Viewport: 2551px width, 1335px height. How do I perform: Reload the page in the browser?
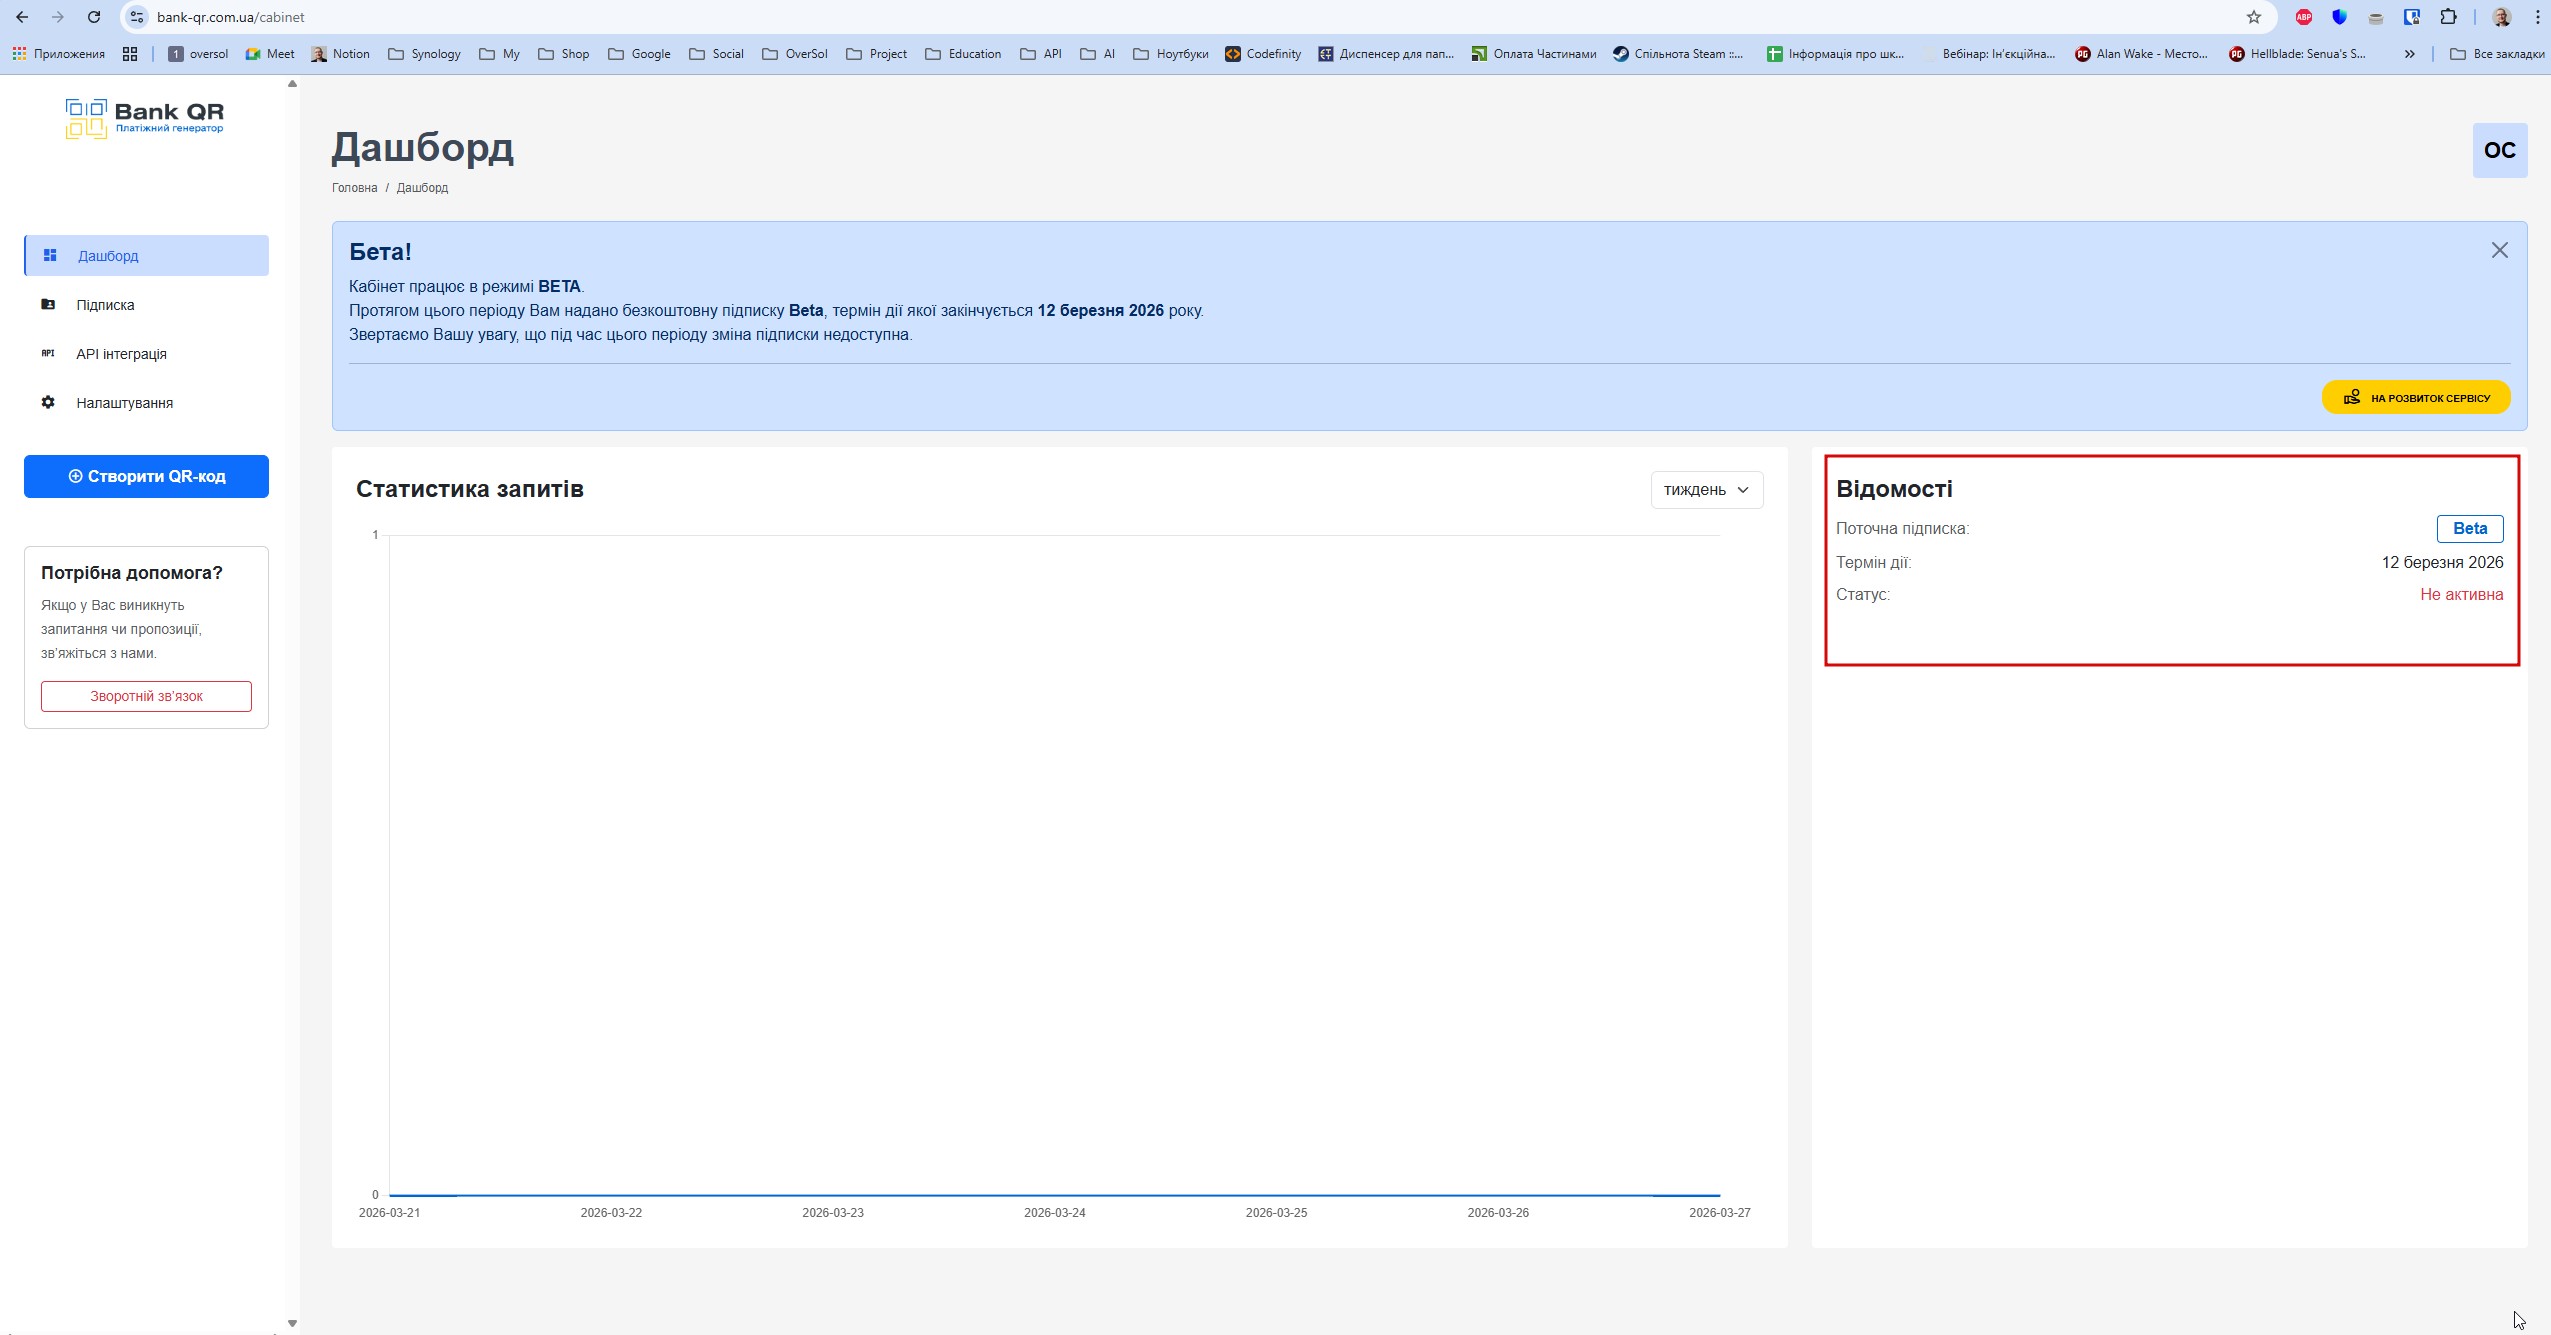point(94,17)
